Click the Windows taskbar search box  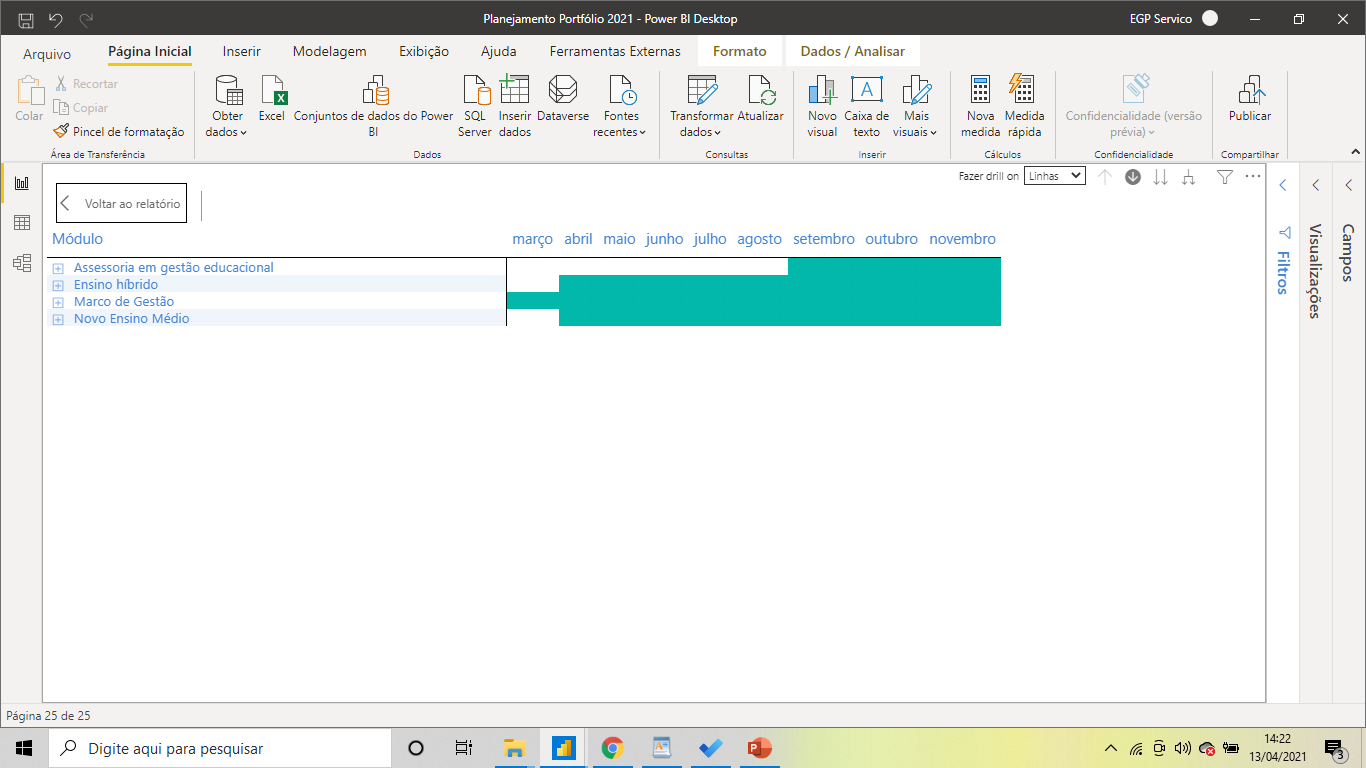coord(219,748)
